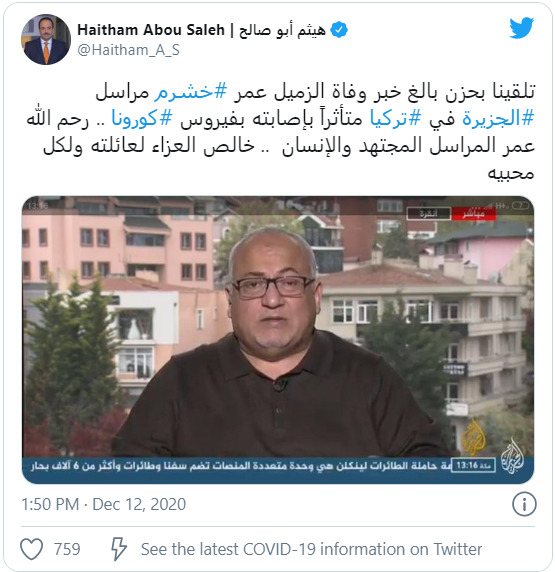555x572 pixels.
Task: Click the red live badge in video
Action: 474,213
